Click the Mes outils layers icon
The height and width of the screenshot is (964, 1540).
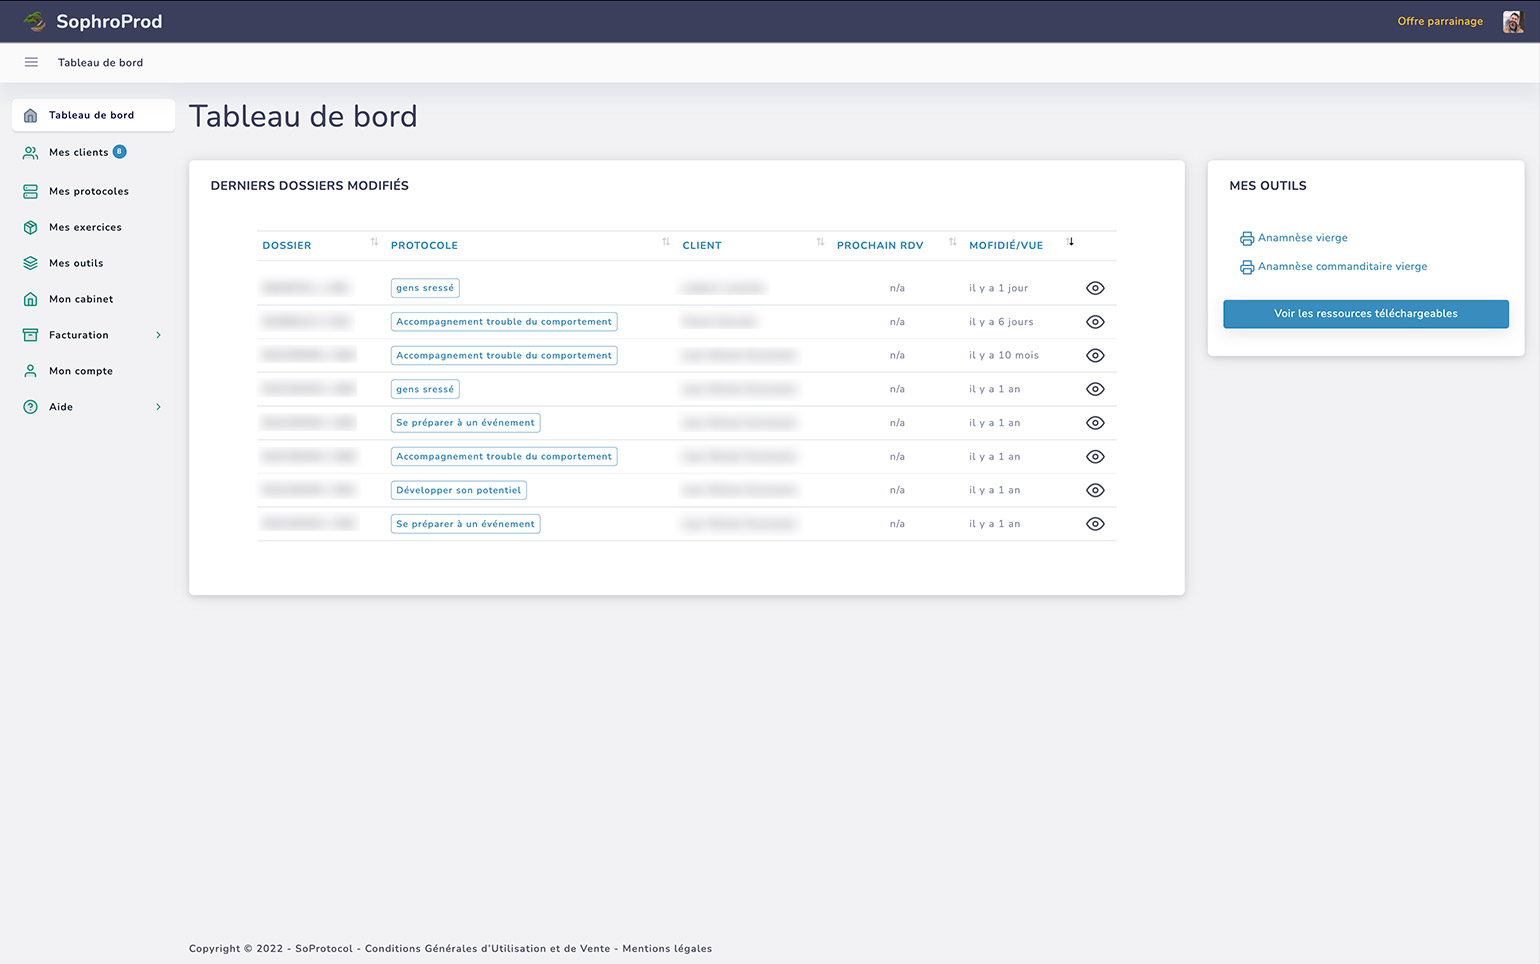31,263
